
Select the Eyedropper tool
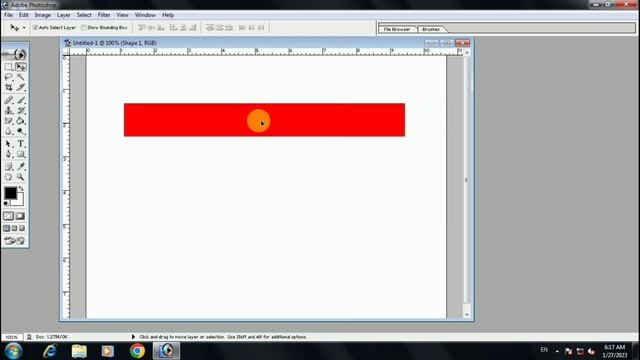click(x=21, y=167)
